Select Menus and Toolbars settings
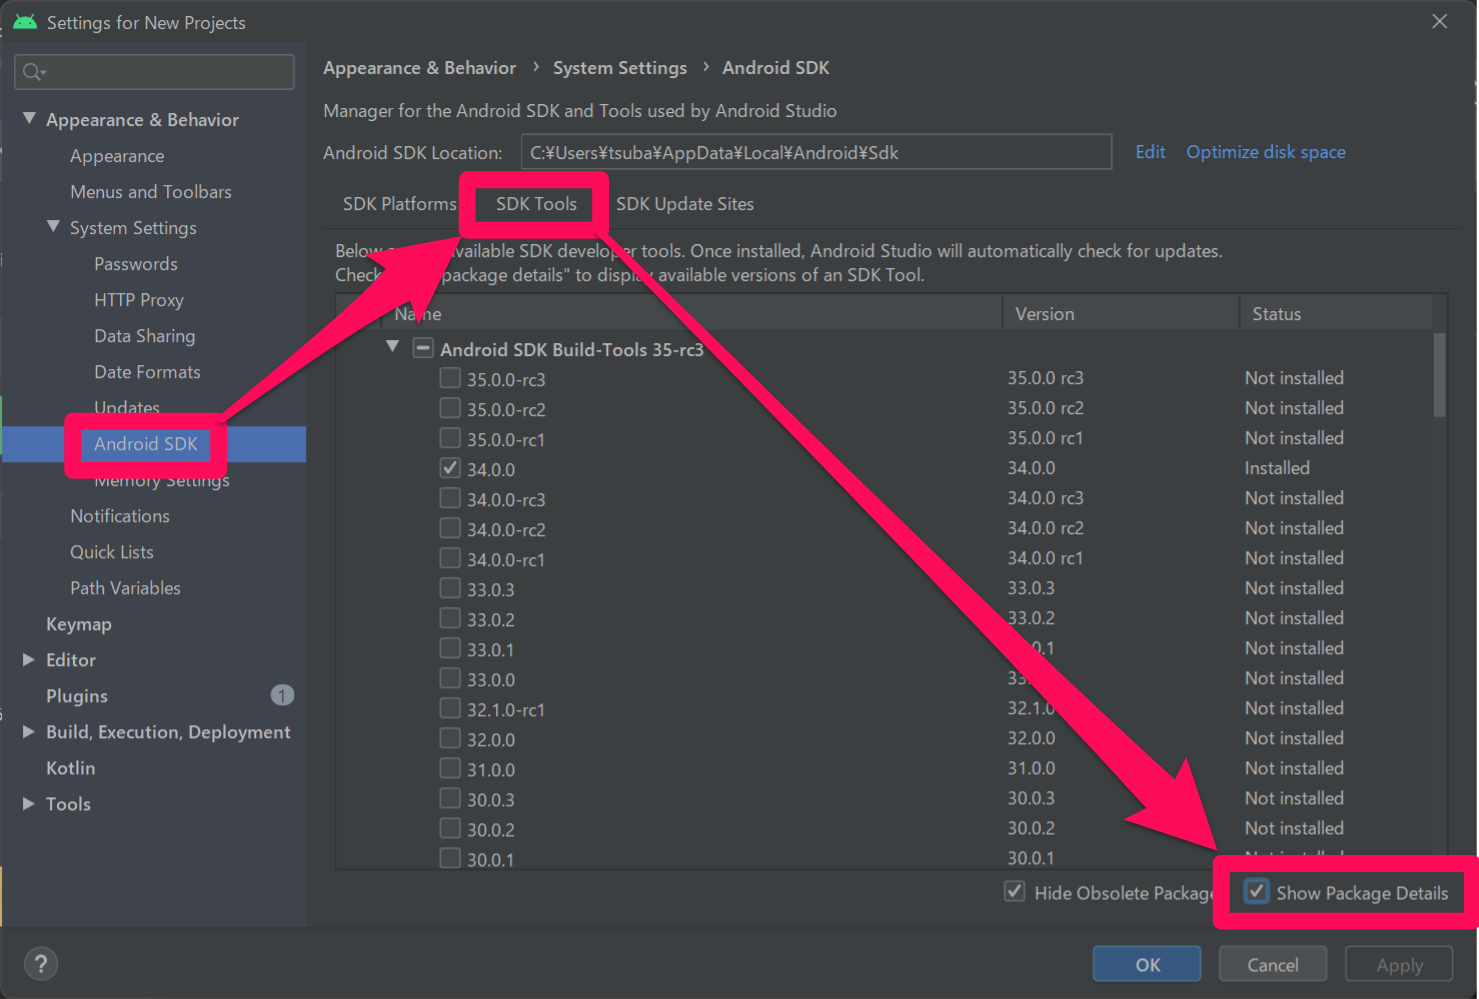The height and width of the screenshot is (999, 1479). coord(151,192)
